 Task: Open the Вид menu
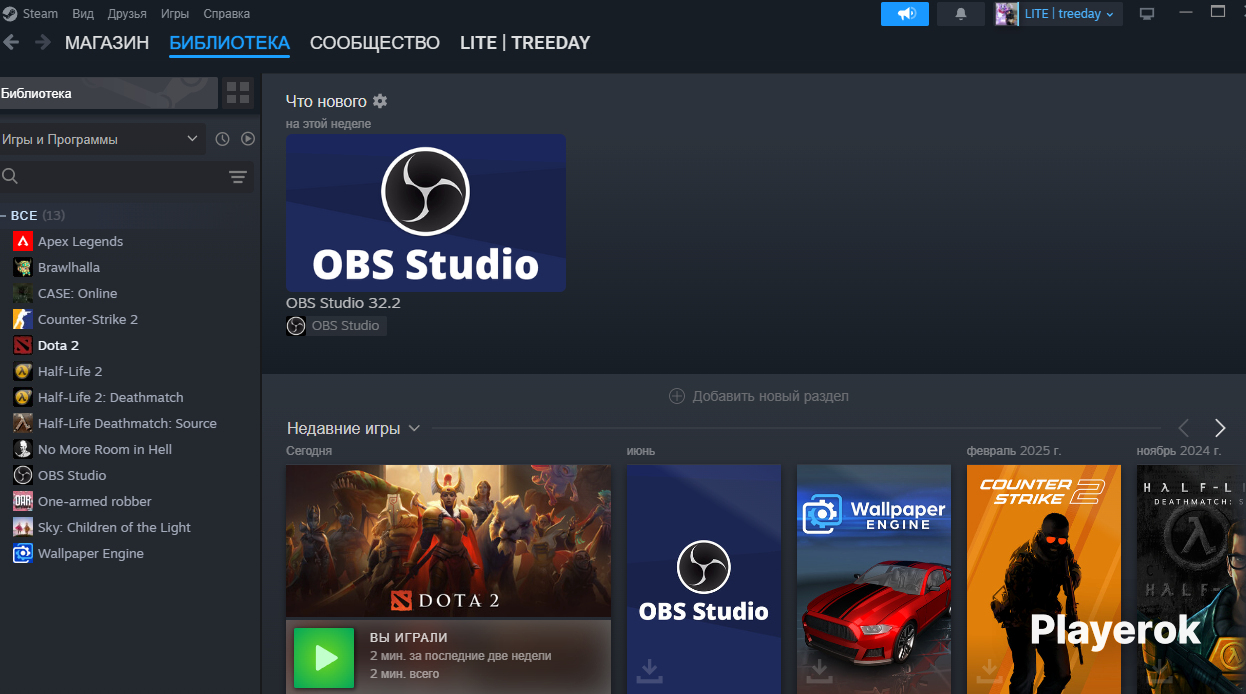pos(84,13)
